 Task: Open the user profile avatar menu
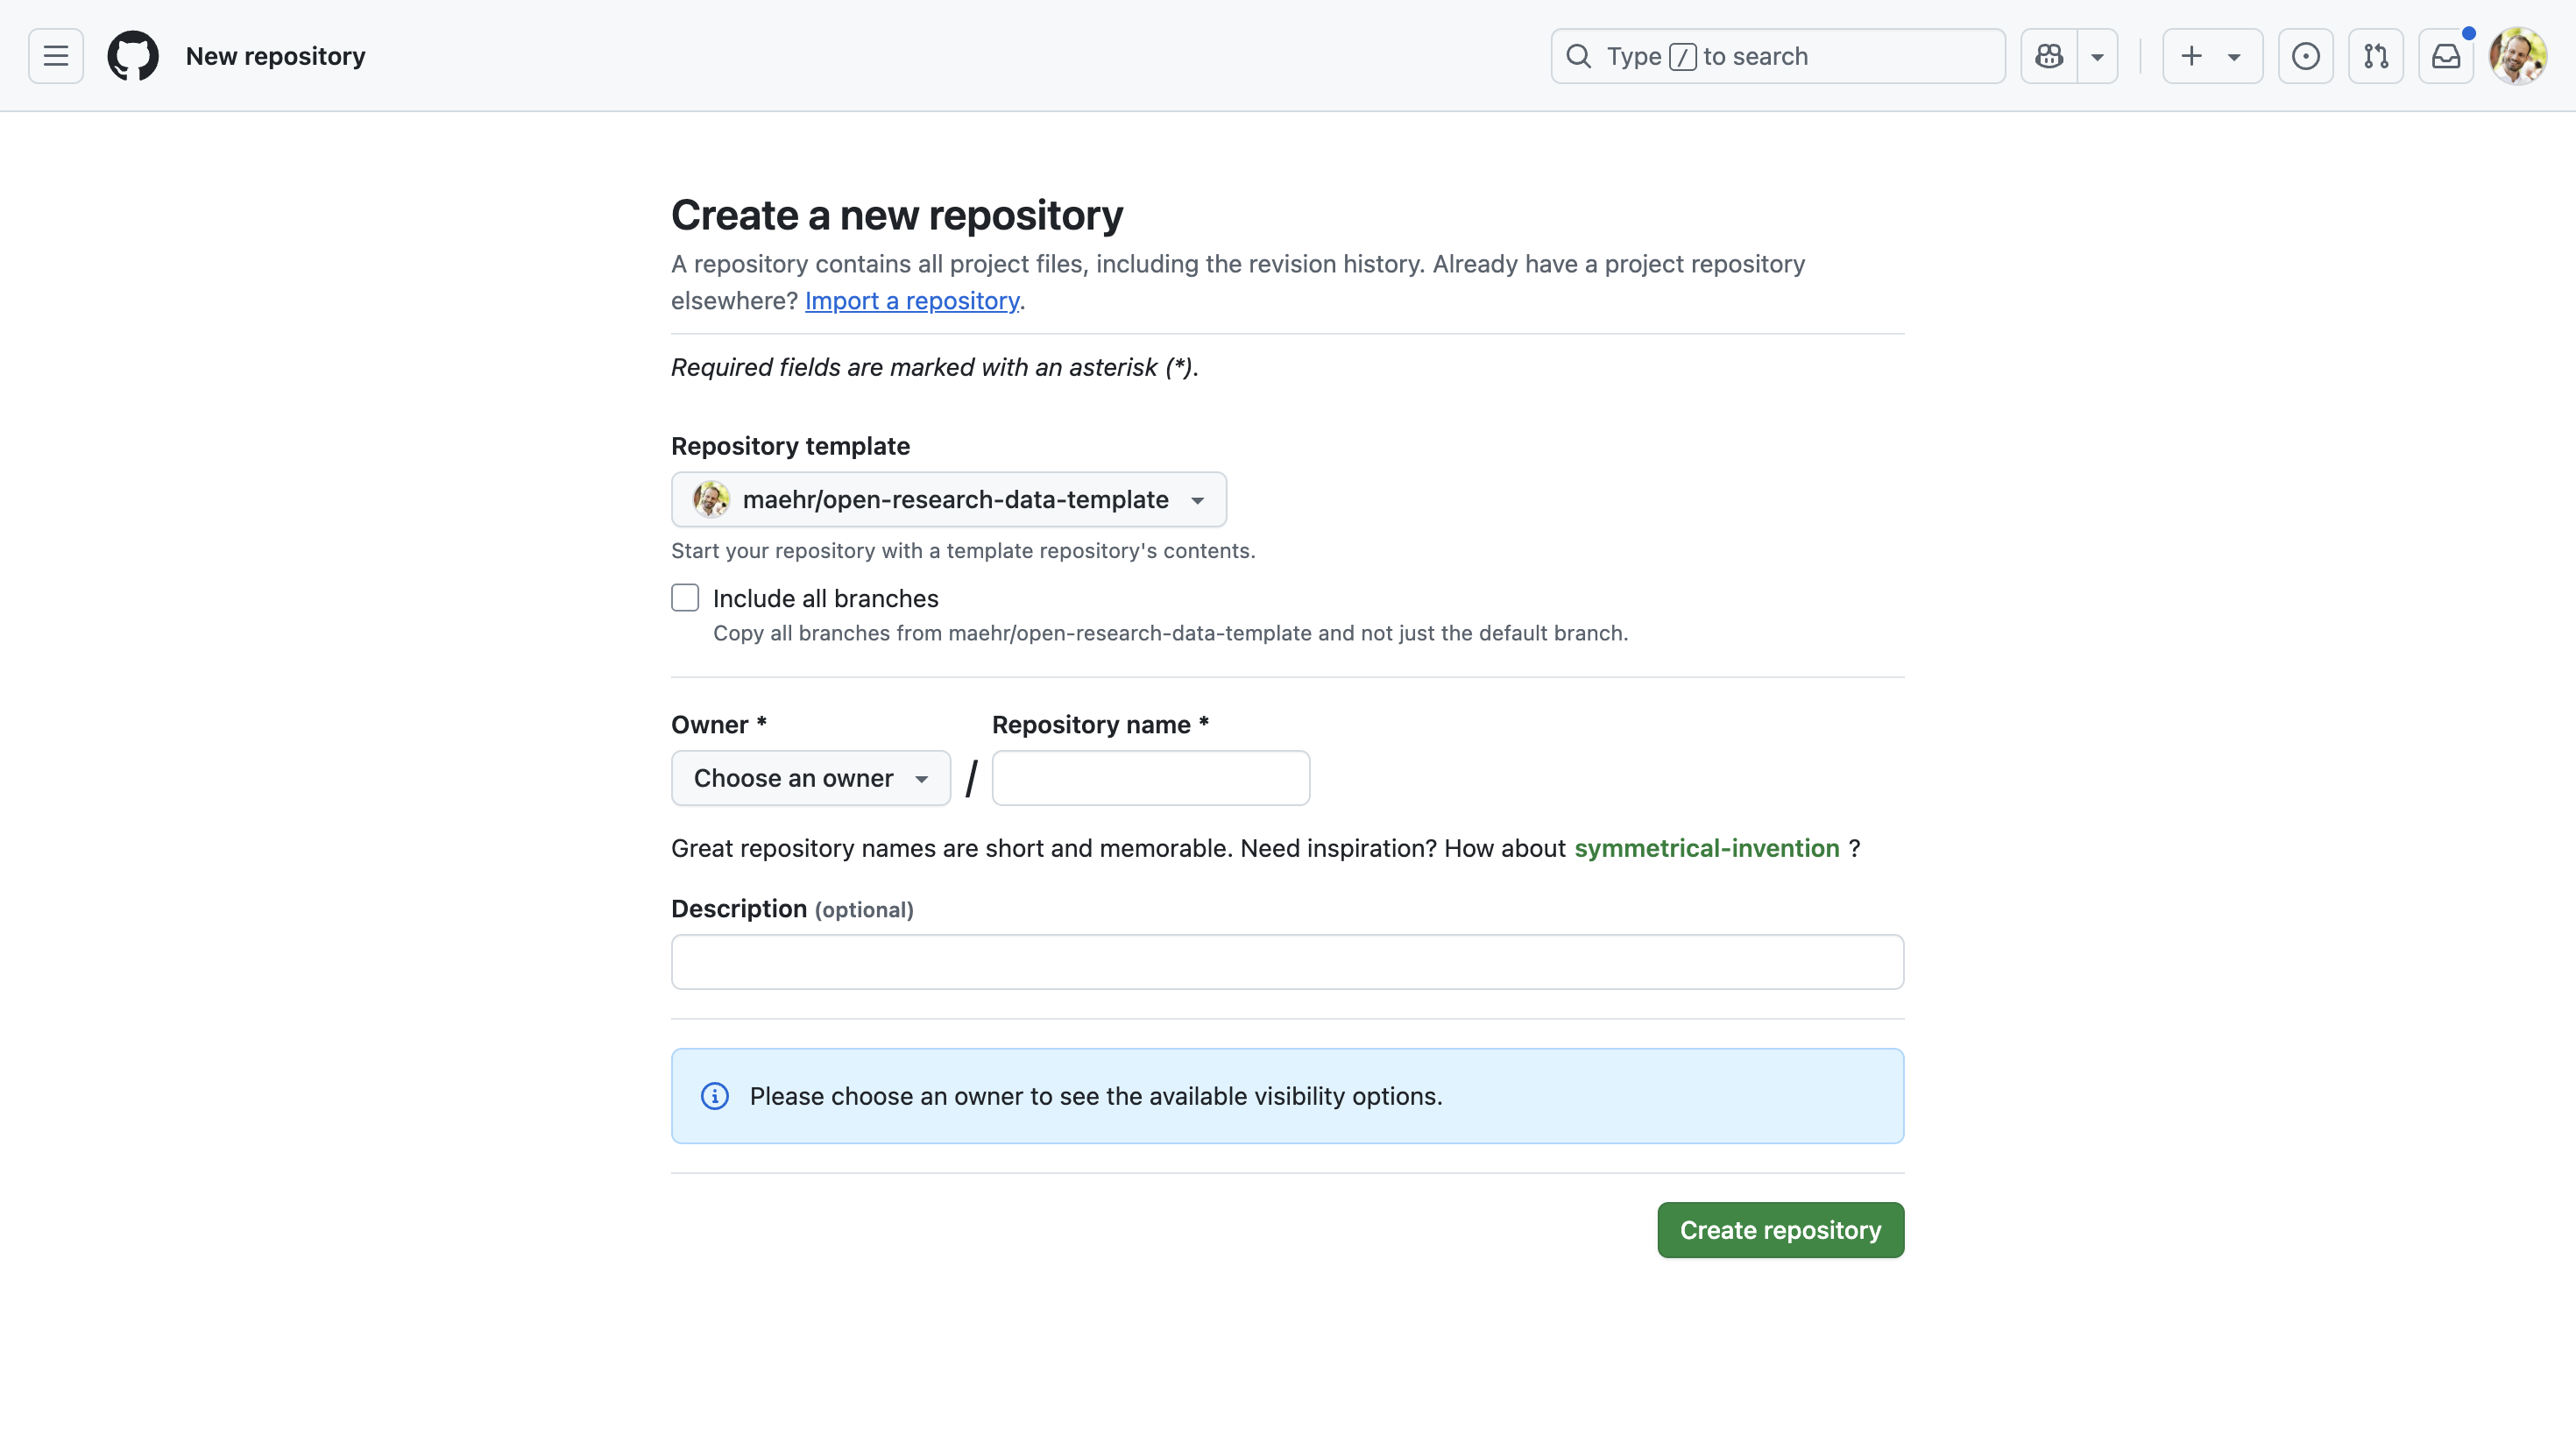pos(2517,56)
